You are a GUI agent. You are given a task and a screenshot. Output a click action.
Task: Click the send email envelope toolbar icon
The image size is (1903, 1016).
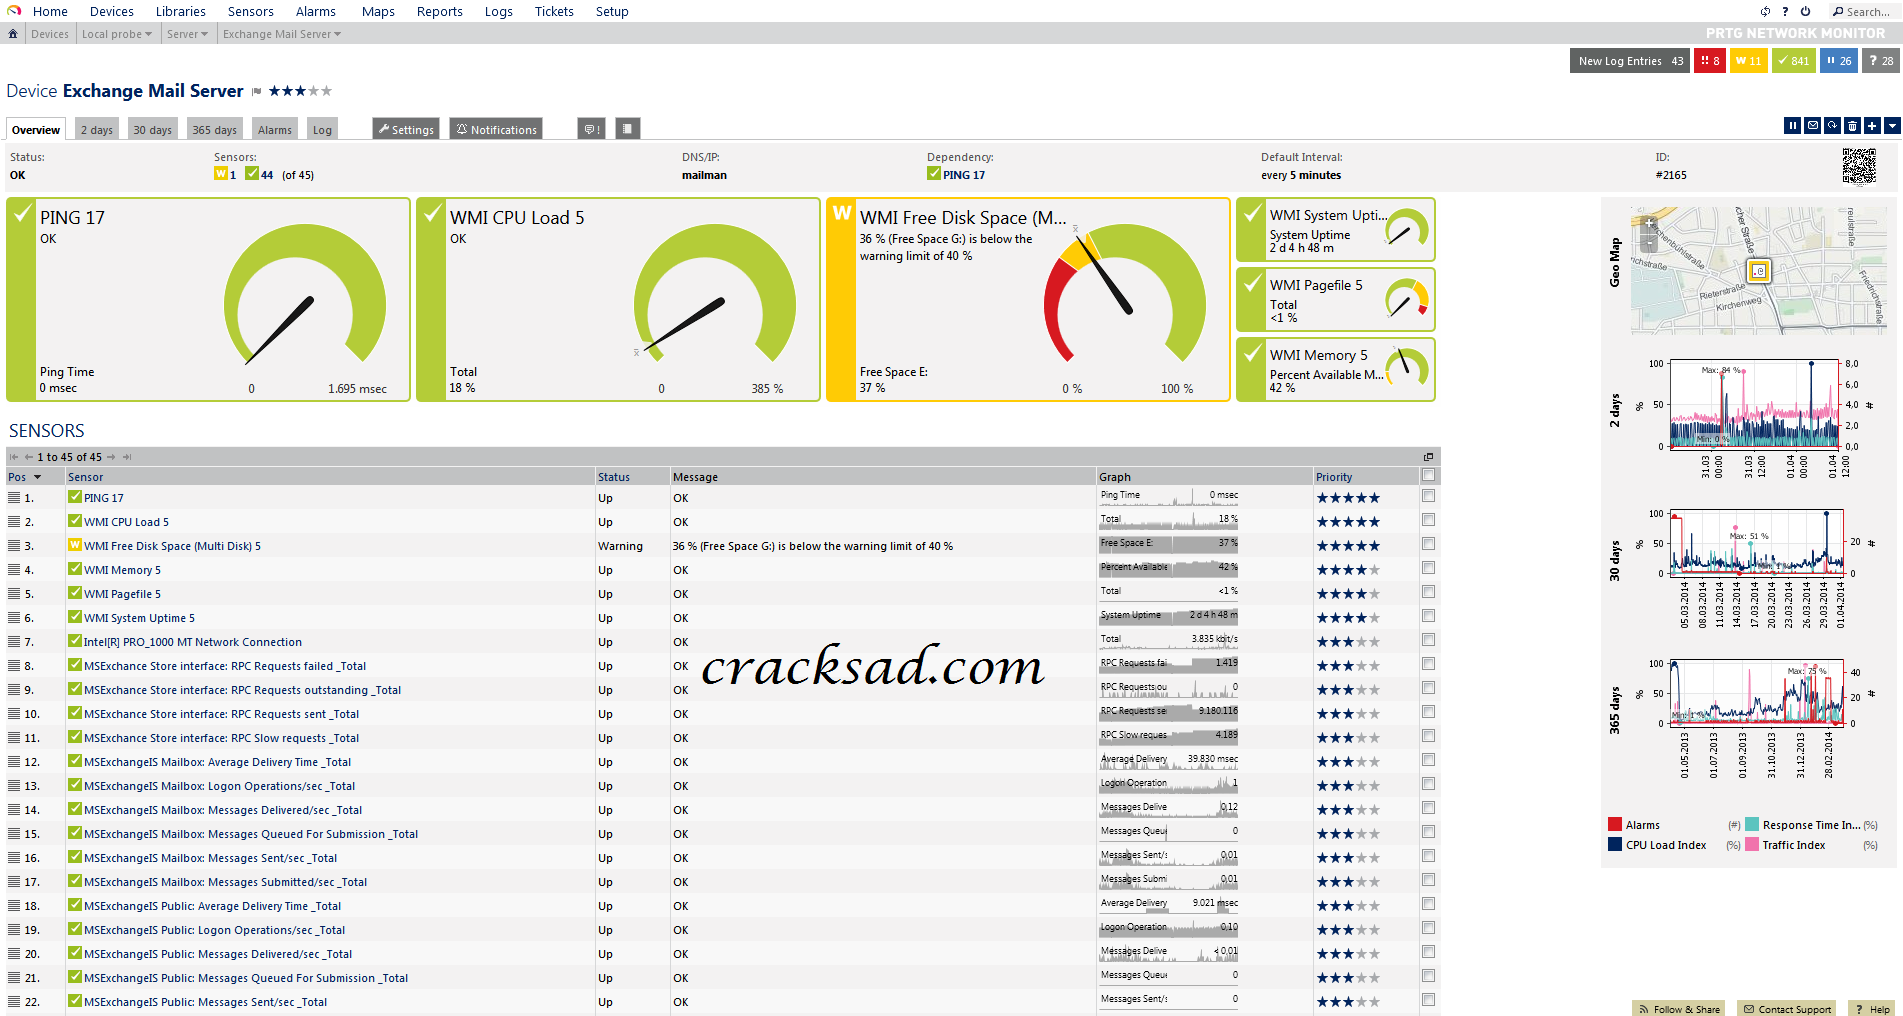pos(1813,126)
